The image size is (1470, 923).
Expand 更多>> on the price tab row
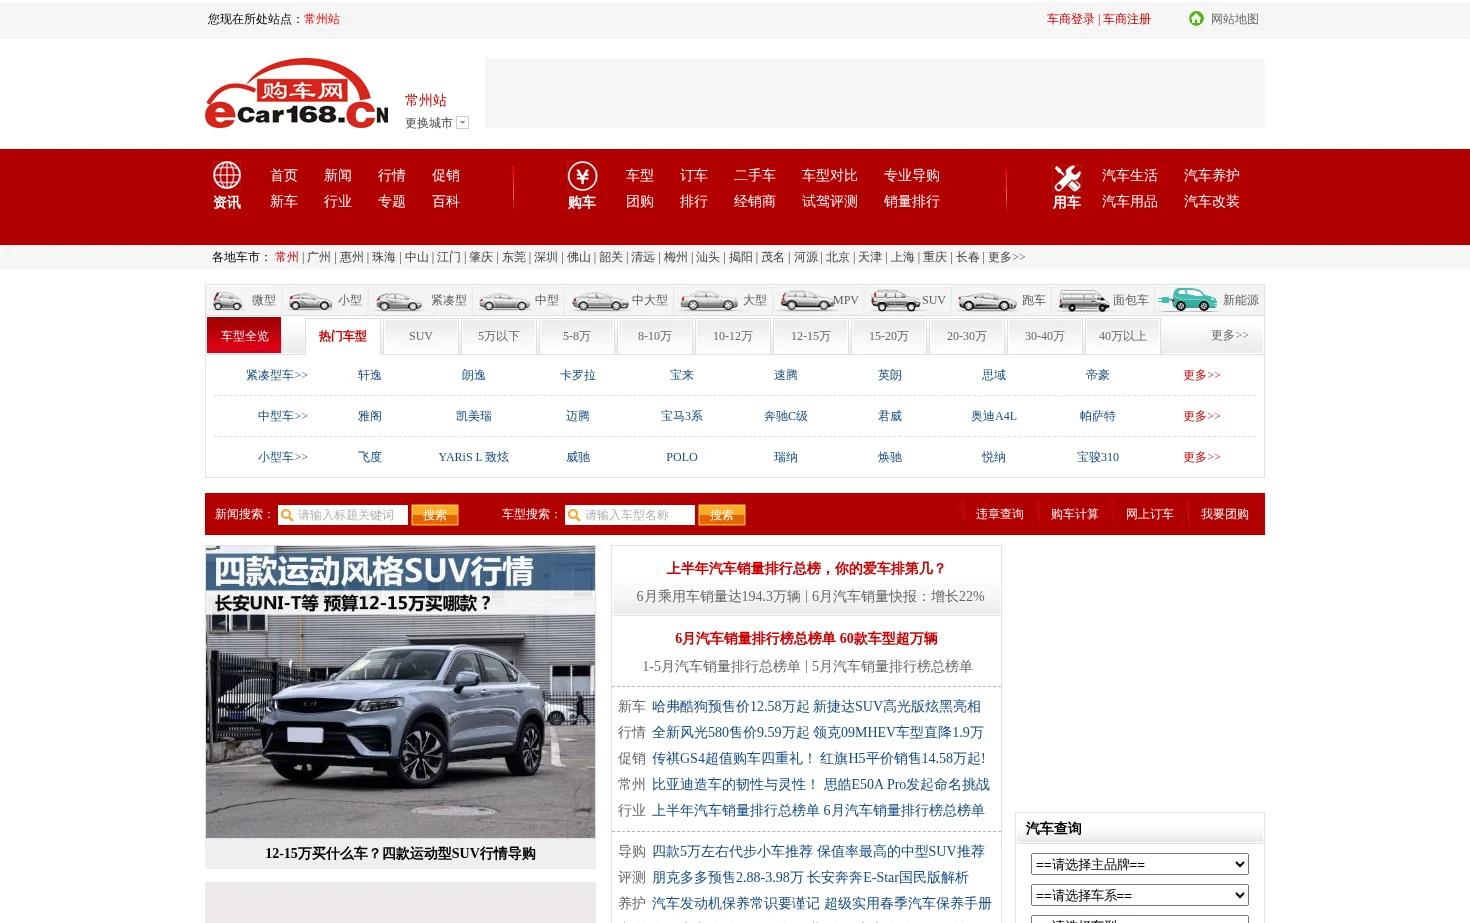[1230, 335]
